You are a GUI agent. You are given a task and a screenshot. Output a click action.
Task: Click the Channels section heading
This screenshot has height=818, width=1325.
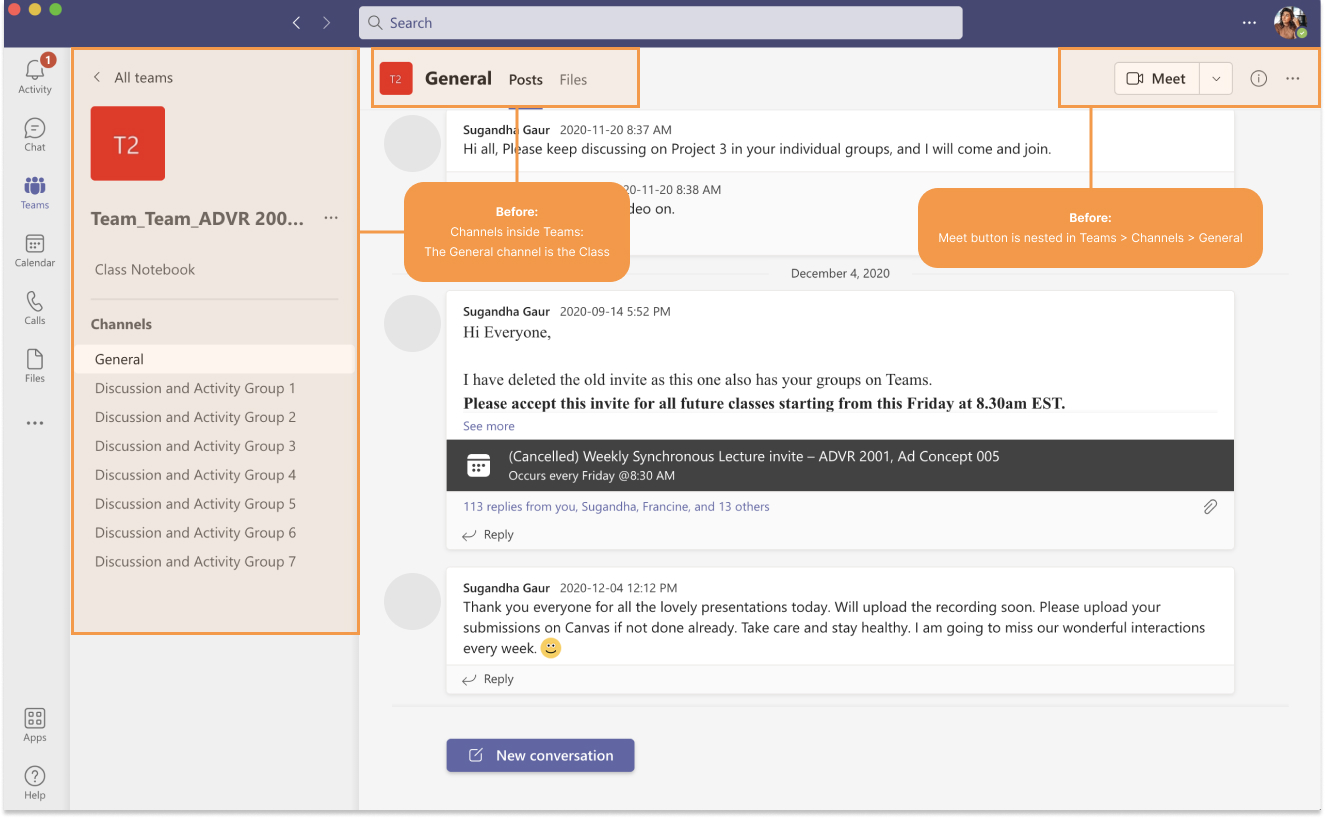pyautogui.click(x=122, y=324)
